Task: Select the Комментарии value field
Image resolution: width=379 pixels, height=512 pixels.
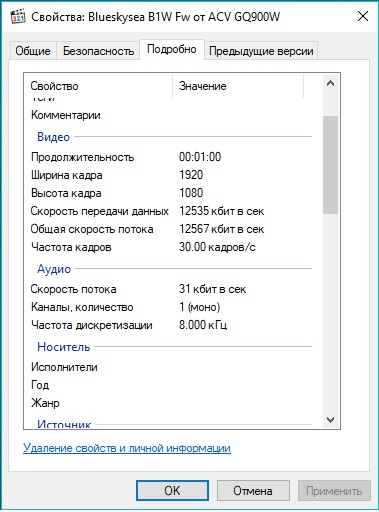Action: pos(244,115)
